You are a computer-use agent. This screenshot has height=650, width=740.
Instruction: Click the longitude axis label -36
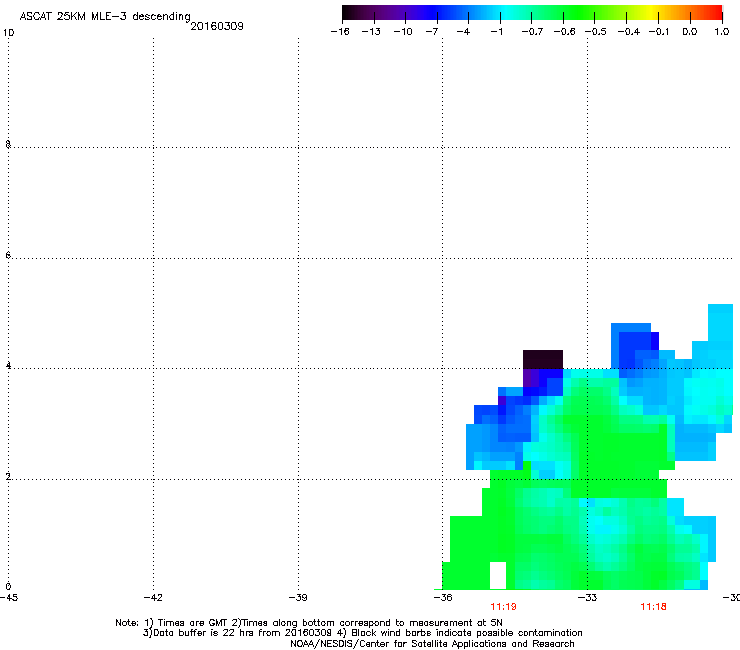click(443, 598)
